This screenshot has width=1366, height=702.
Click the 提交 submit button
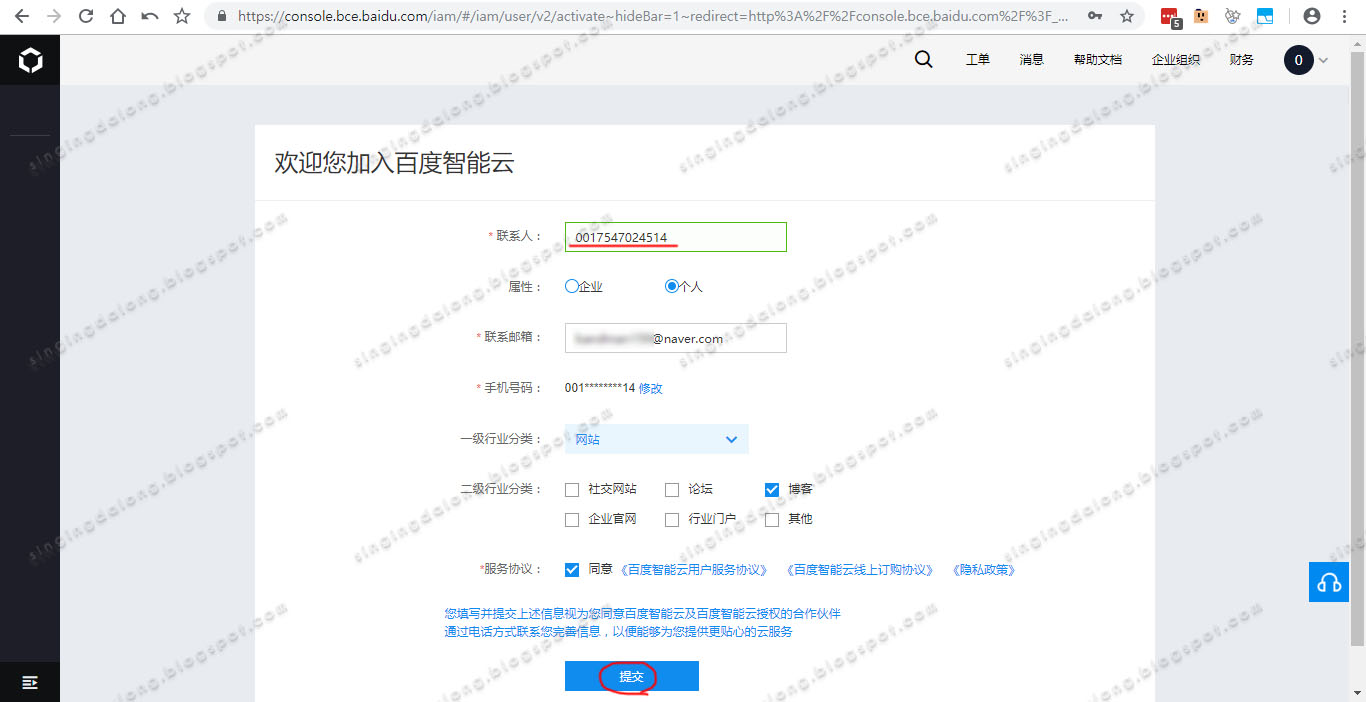coord(632,676)
